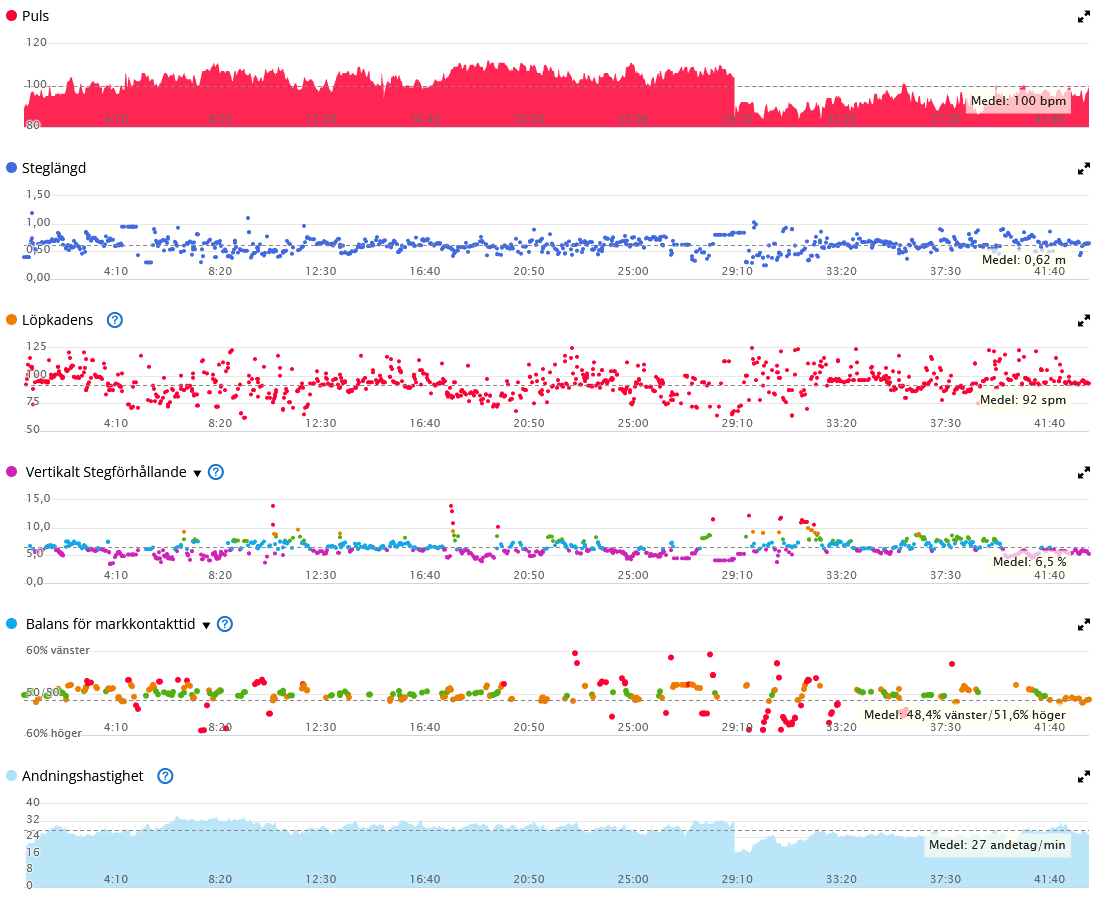Expand the Vertikalt Stegförhållande chart to fullscreen
Image resolution: width=1106 pixels, height=902 pixels.
pyautogui.click(x=1083, y=473)
